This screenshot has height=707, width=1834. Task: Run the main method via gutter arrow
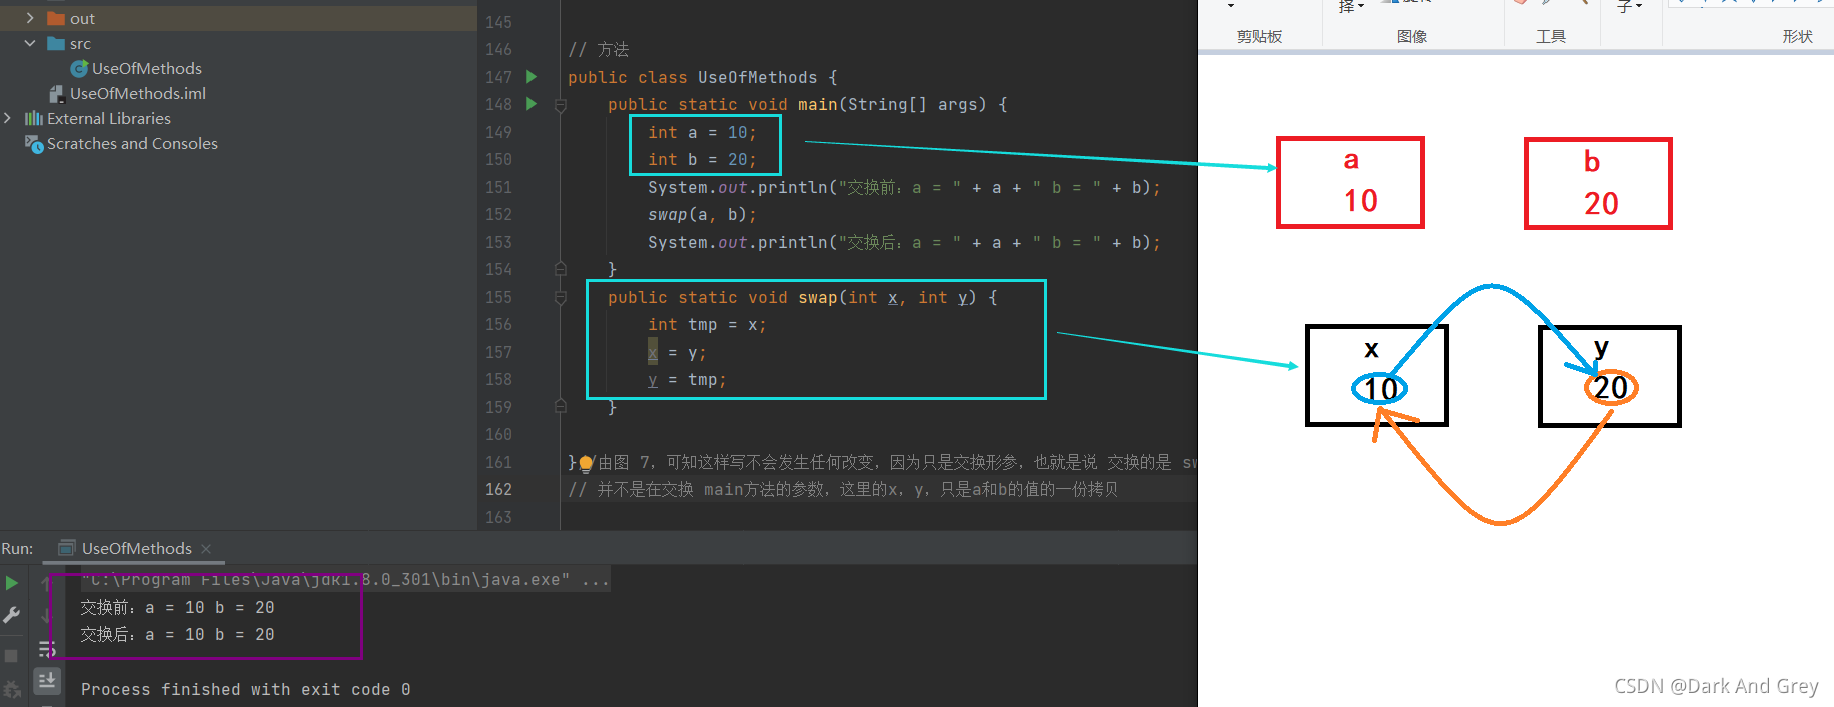click(532, 104)
